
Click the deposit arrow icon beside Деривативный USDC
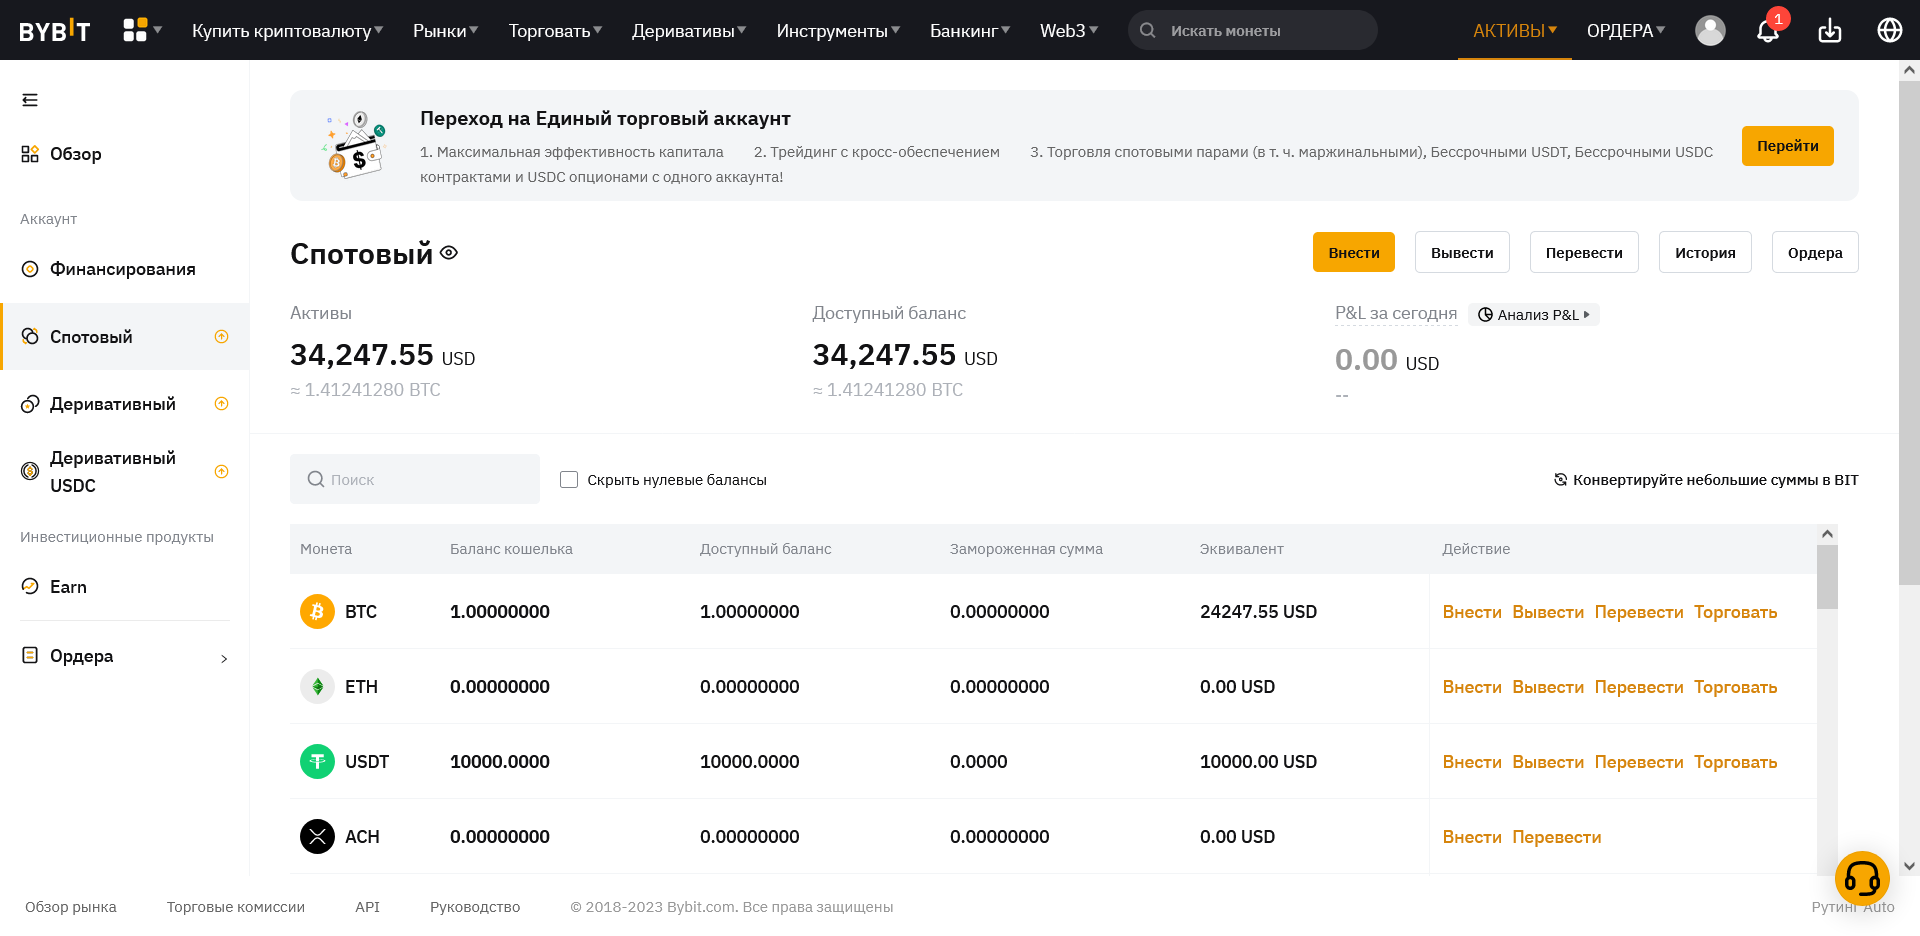[222, 472]
